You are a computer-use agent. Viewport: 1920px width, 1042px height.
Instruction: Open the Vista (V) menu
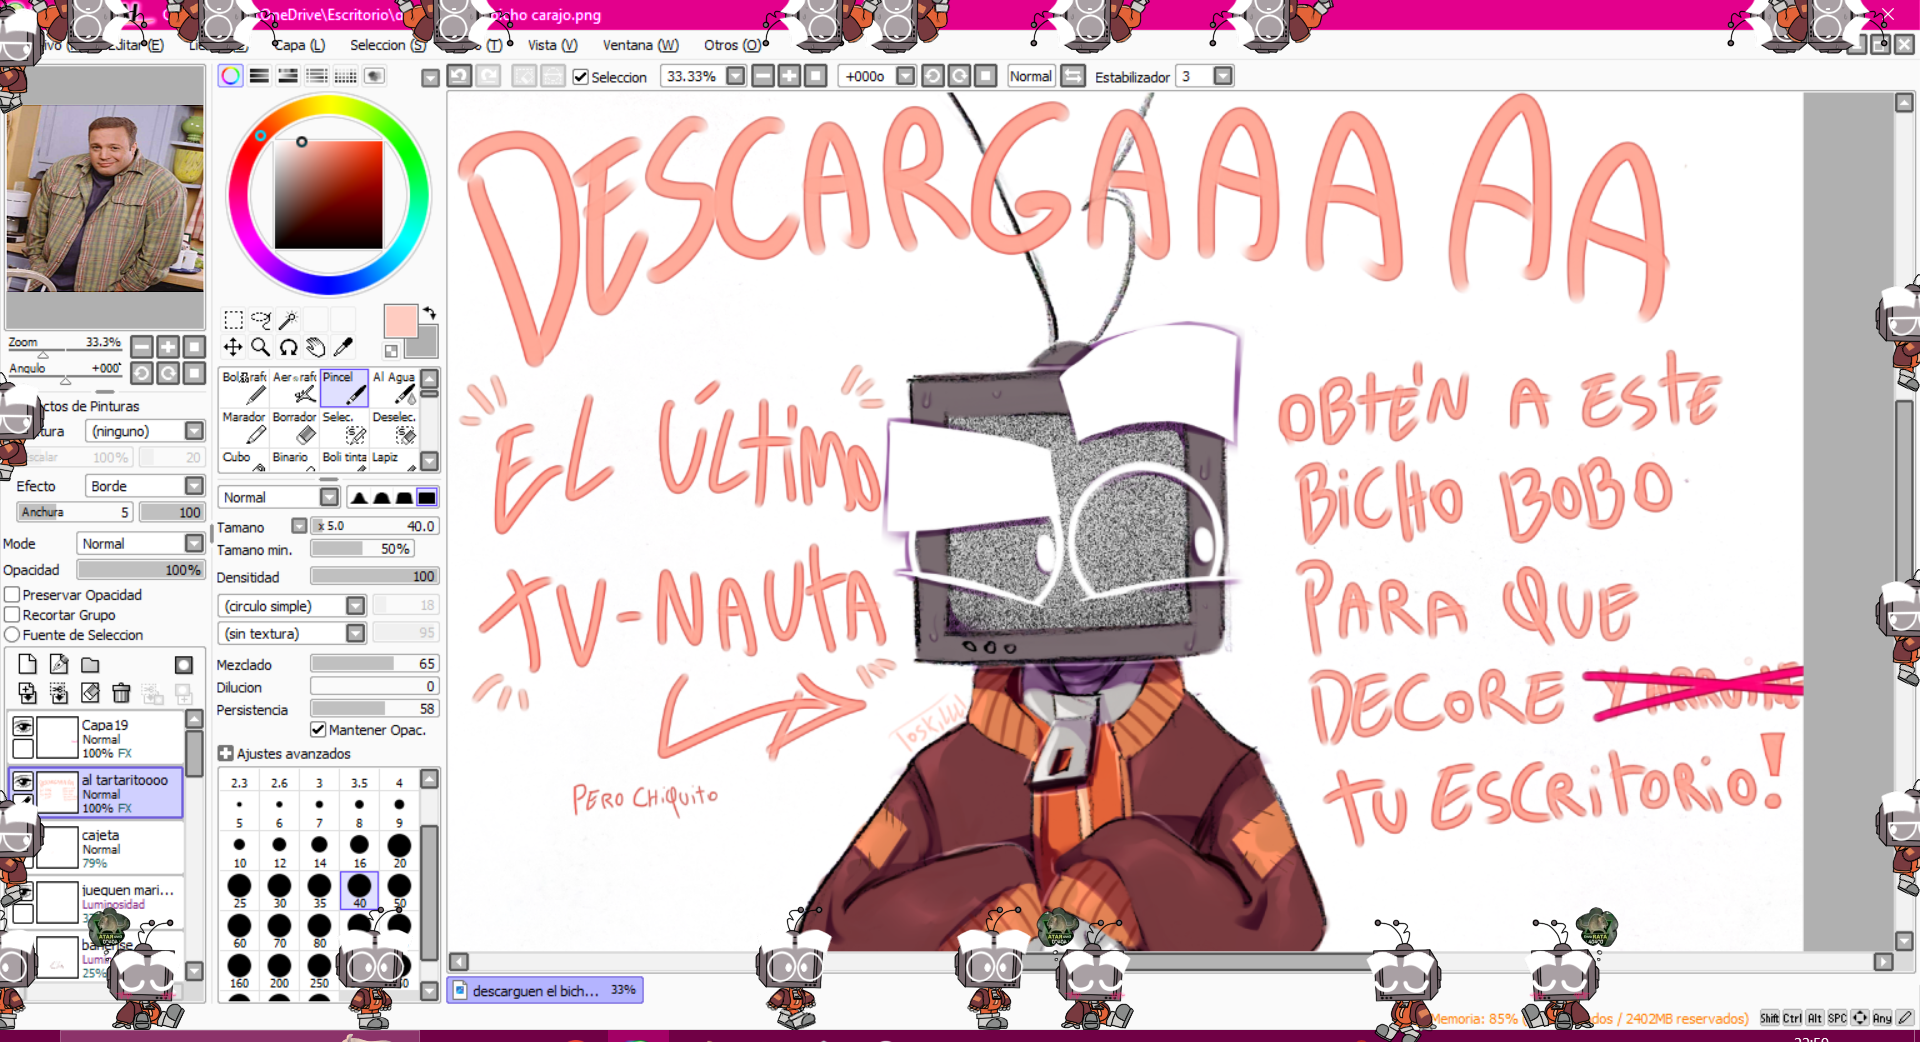coord(553,45)
